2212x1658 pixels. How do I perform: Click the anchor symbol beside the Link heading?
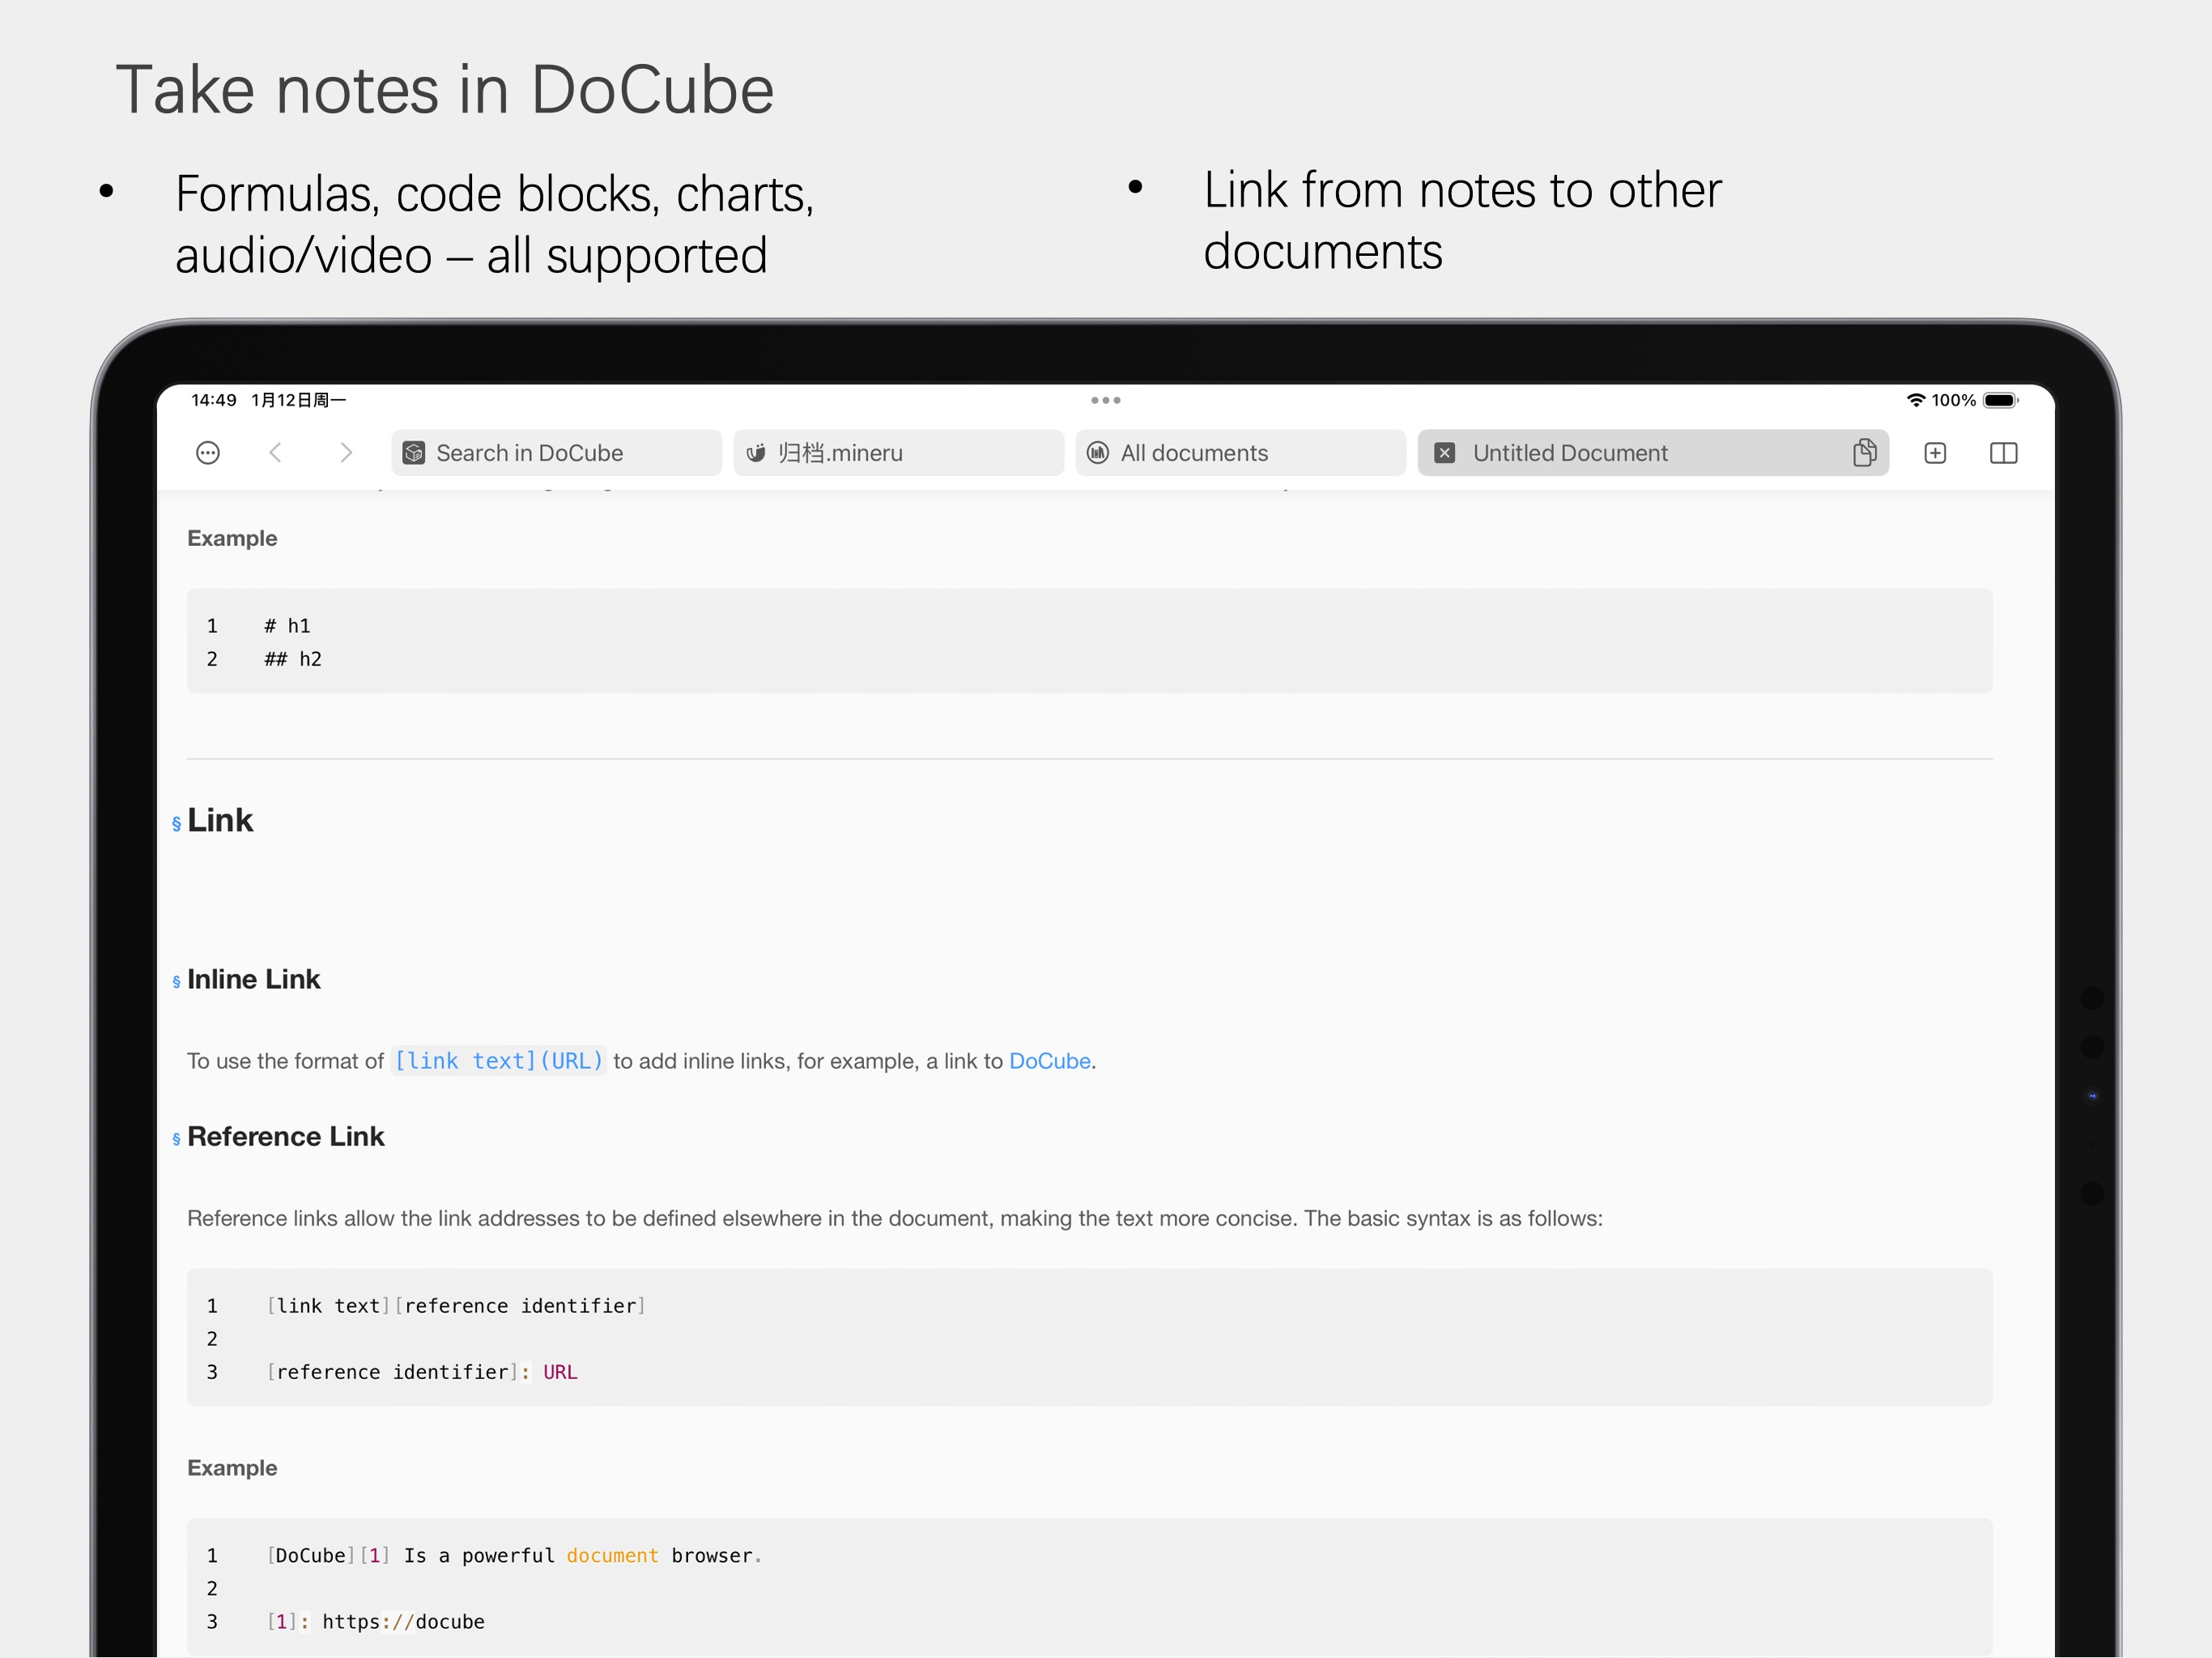pos(176,823)
